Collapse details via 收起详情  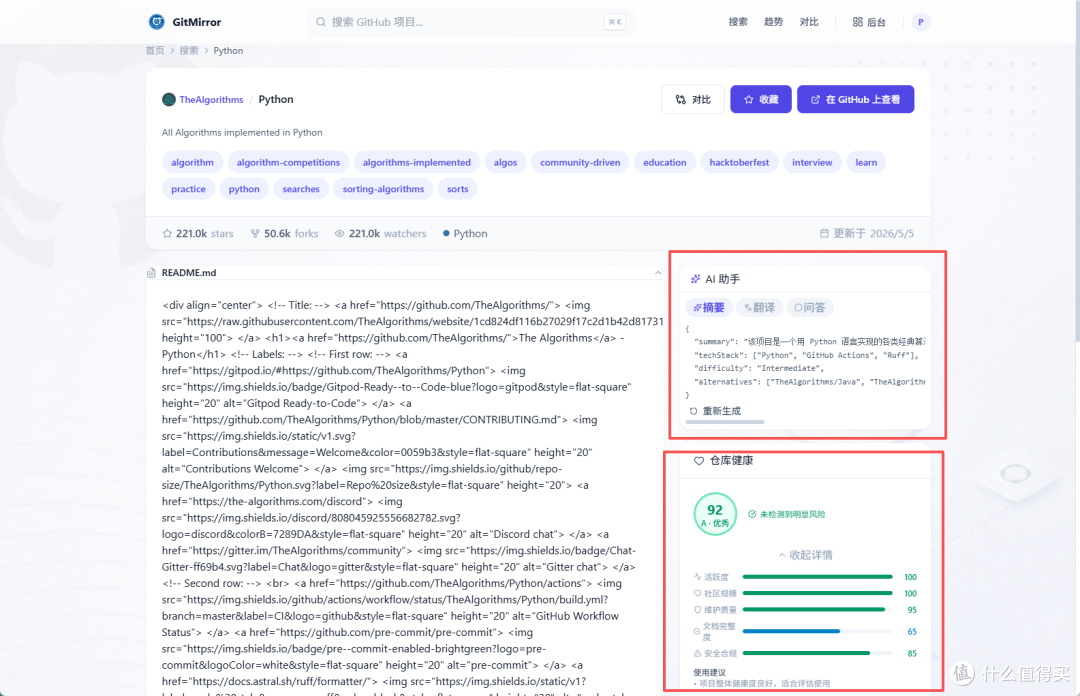(805, 555)
